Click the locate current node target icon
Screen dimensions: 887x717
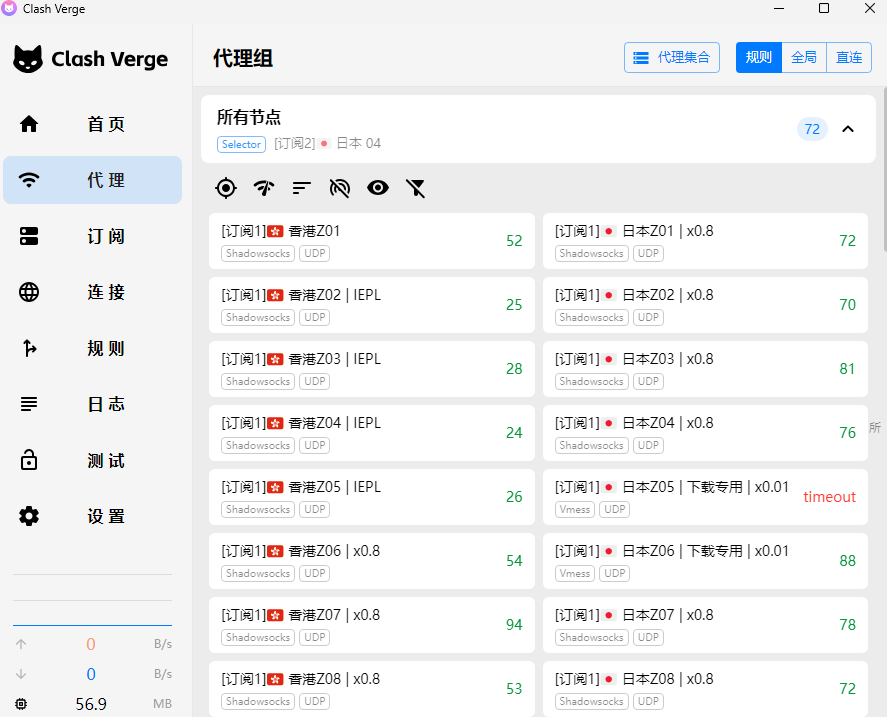[x=226, y=187]
